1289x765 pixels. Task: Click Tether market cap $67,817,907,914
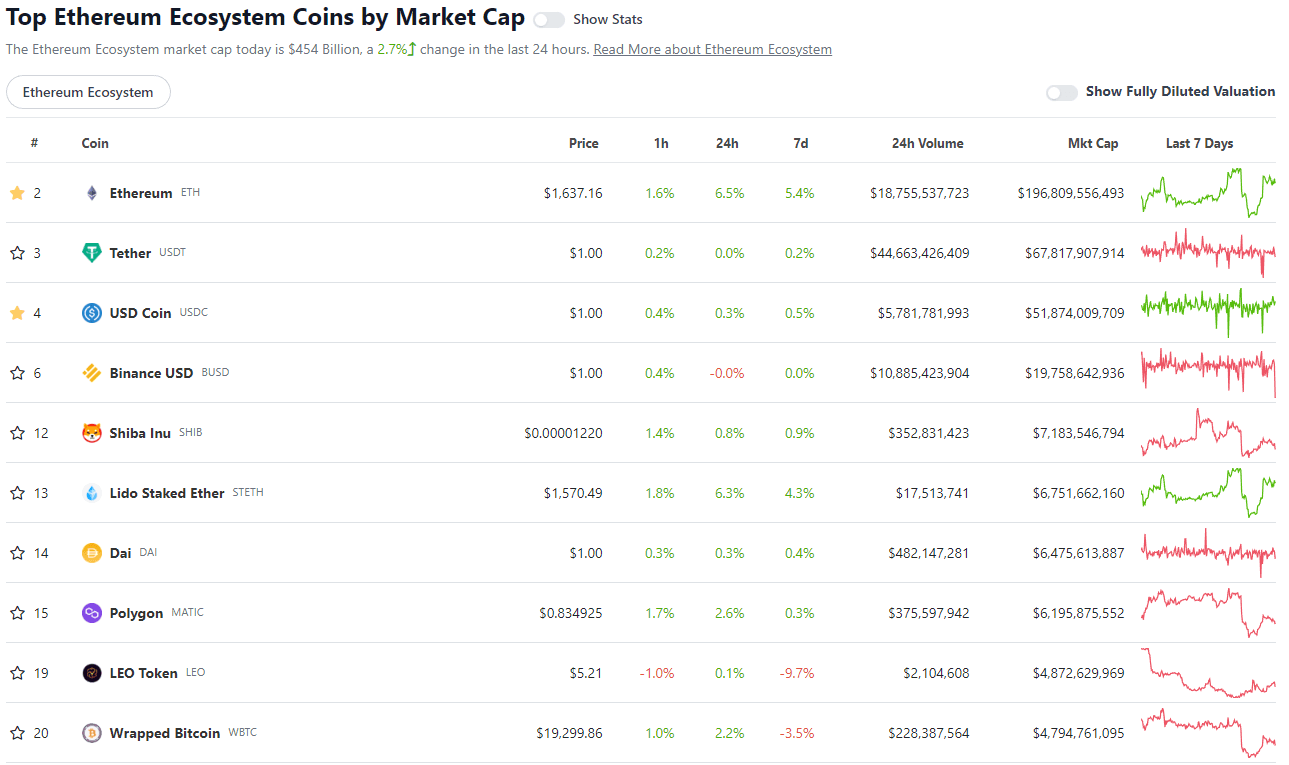(x=1075, y=253)
